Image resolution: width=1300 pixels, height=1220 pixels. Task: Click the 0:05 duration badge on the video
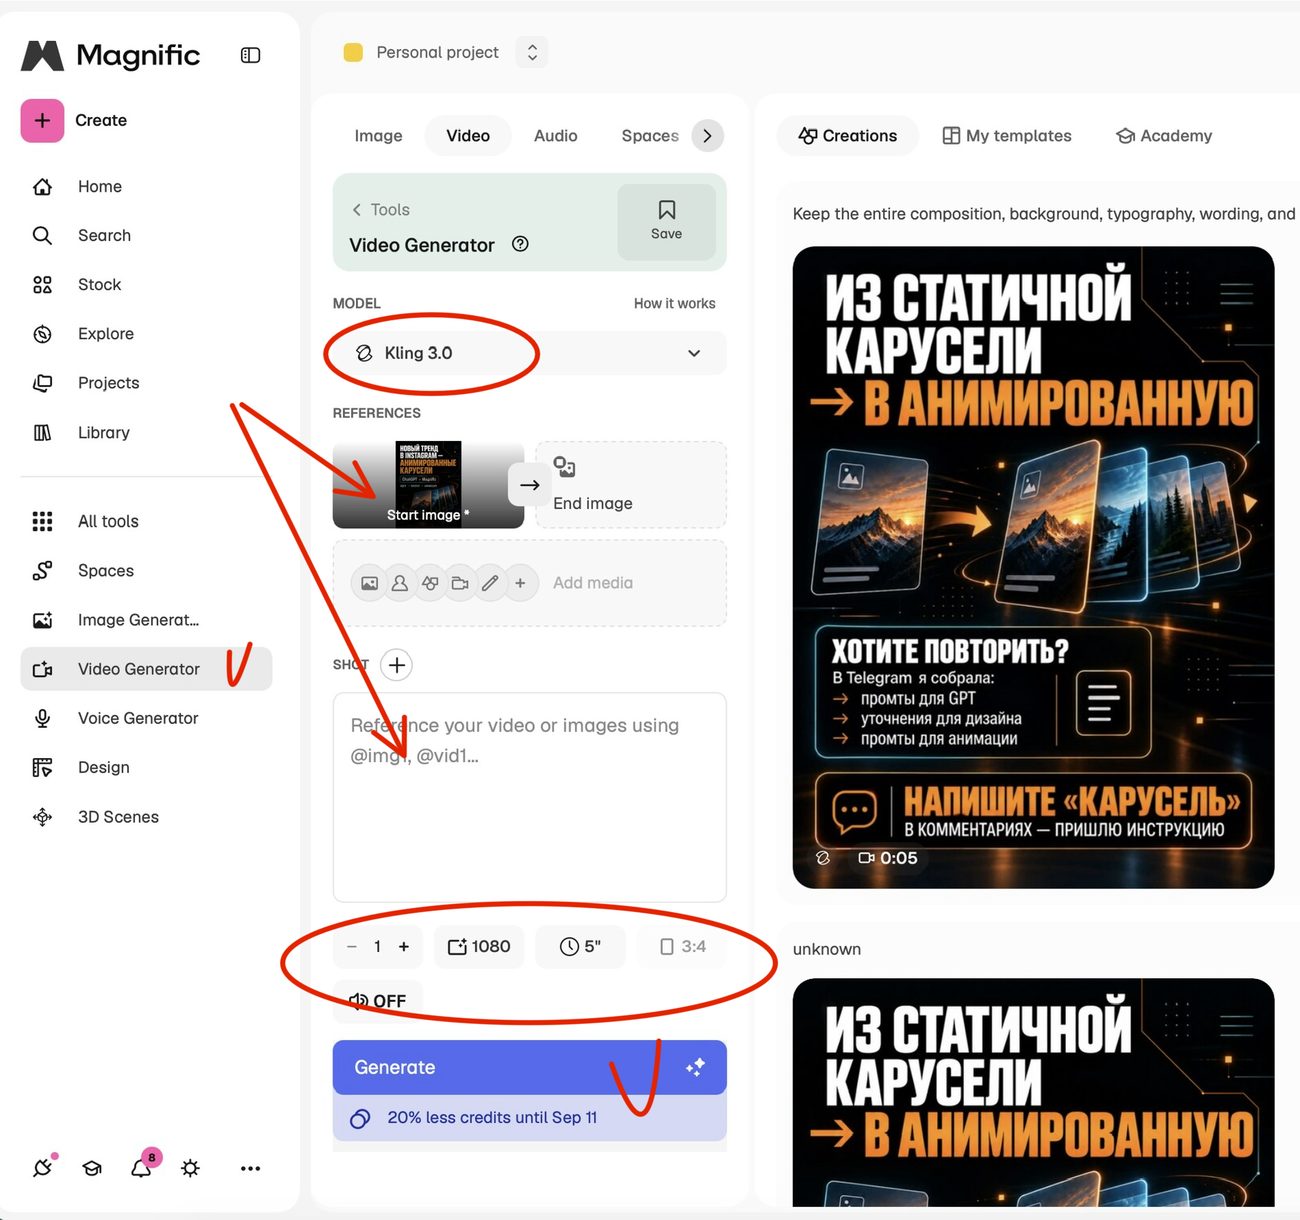pos(888,858)
